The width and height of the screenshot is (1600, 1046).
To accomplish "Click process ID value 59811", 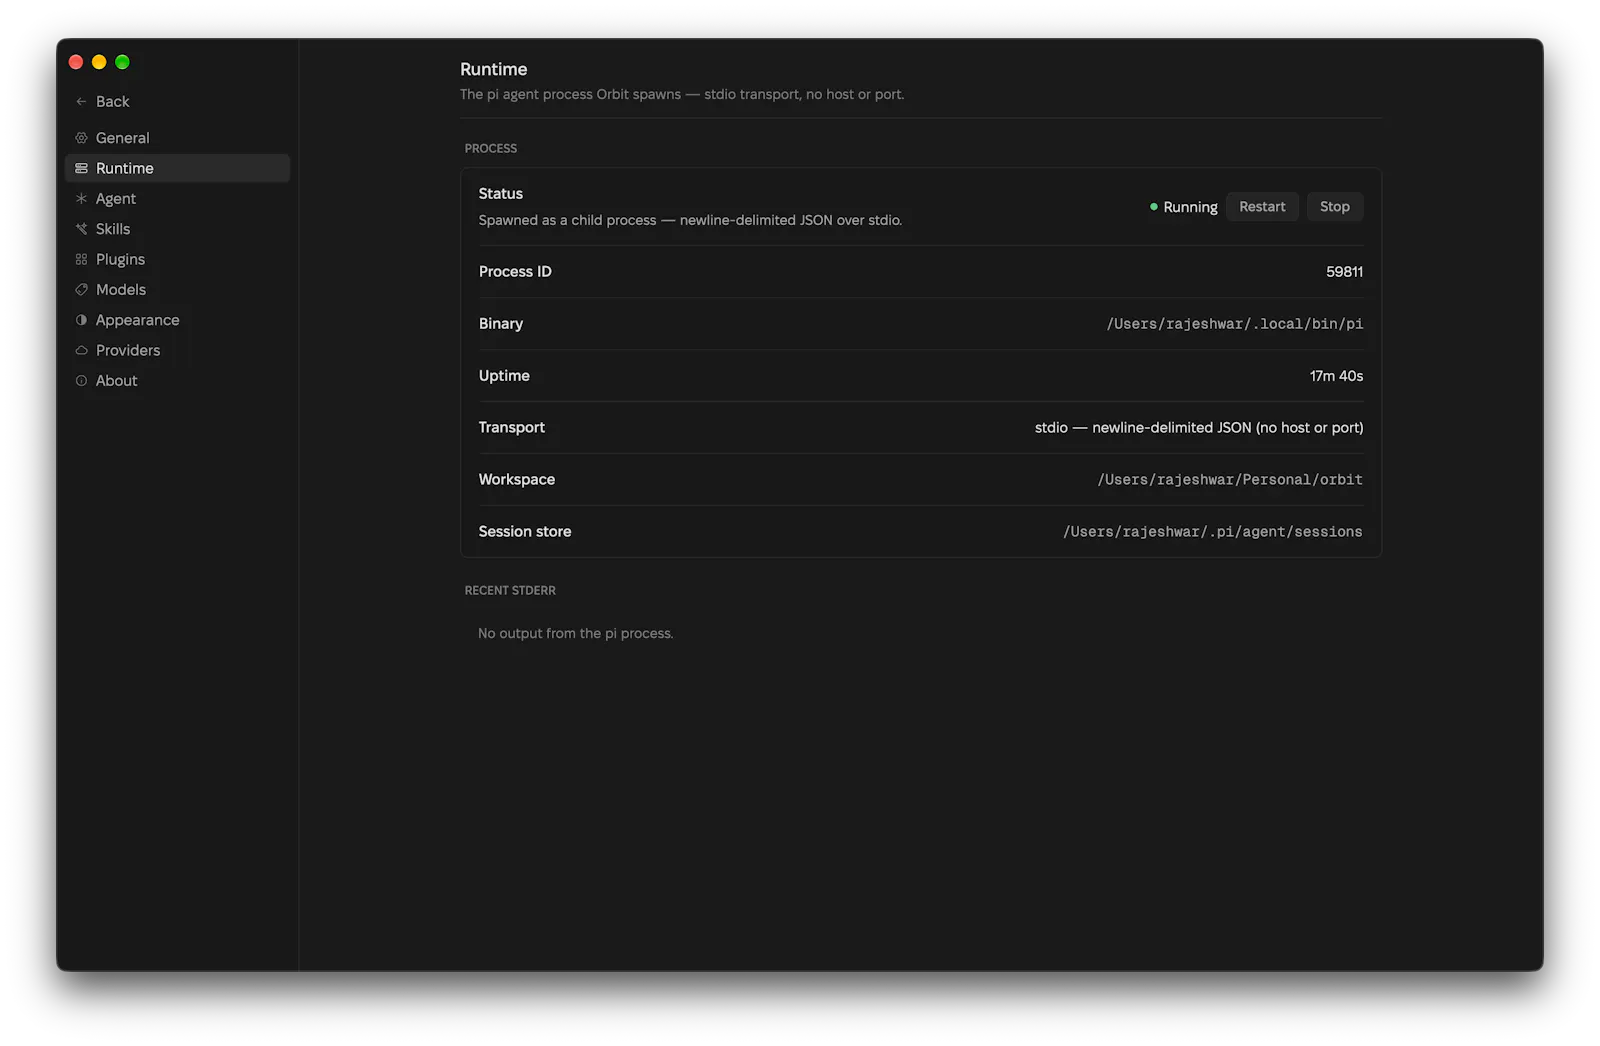I will point(1344,272).
